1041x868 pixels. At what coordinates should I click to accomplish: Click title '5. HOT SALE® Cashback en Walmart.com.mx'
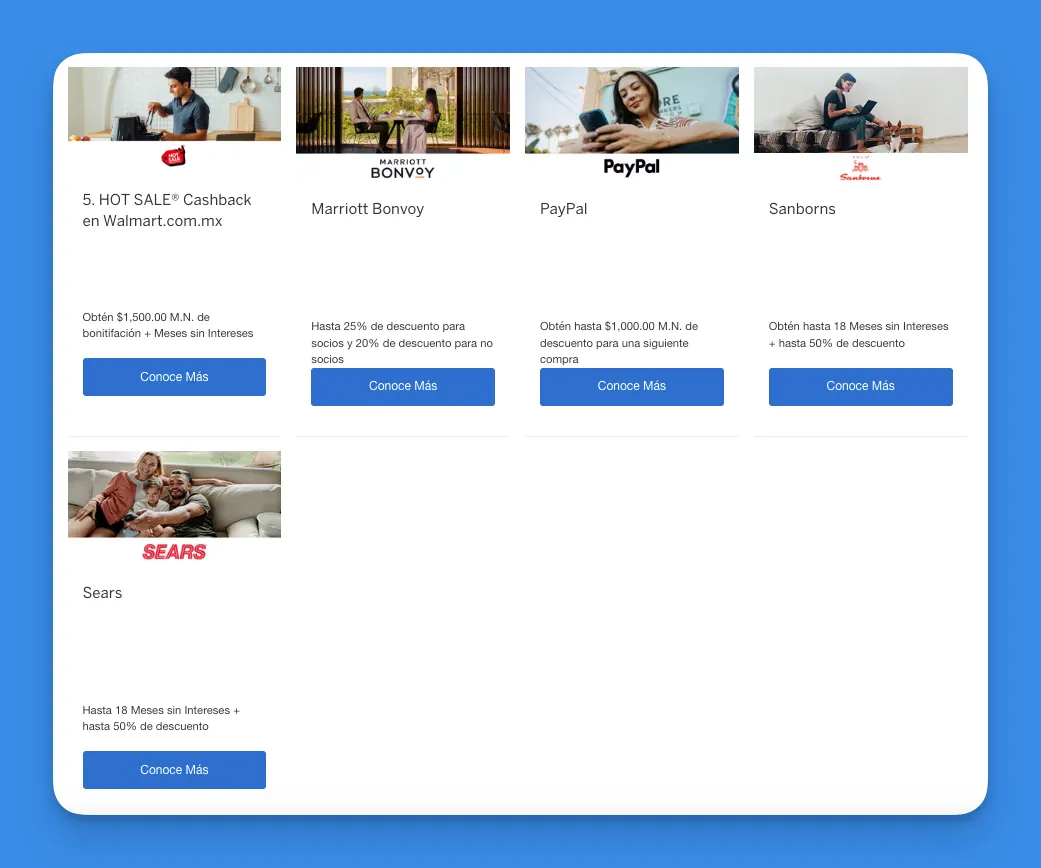(x=167, y=210)
